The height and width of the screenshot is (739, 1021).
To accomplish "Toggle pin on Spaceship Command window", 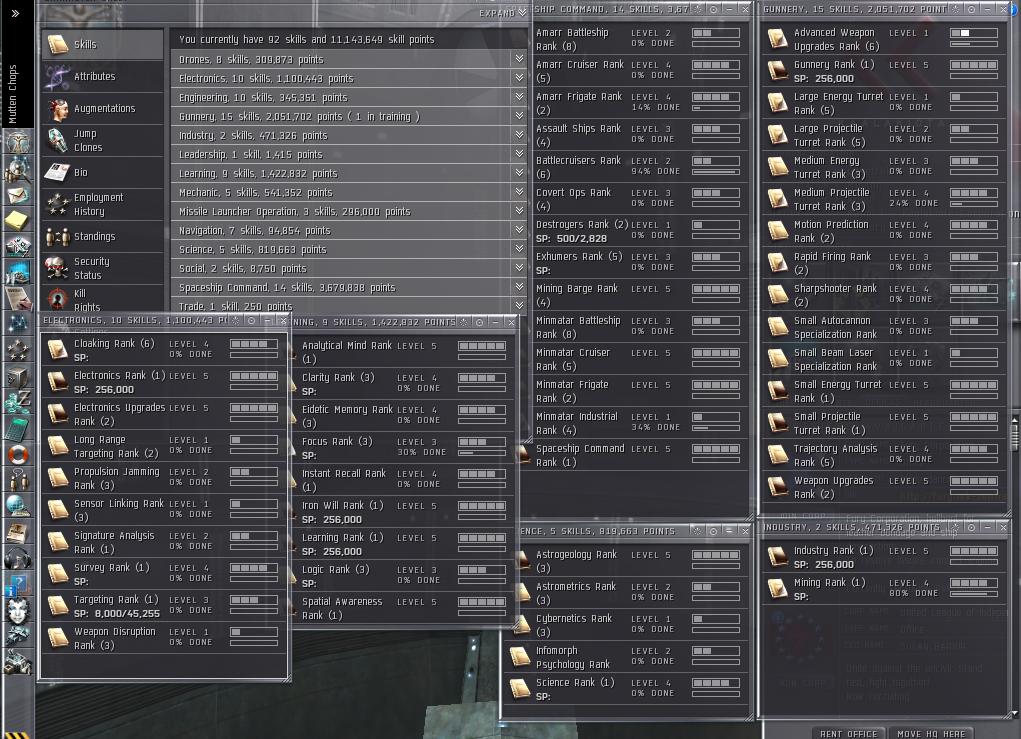I will pos(698,9).
